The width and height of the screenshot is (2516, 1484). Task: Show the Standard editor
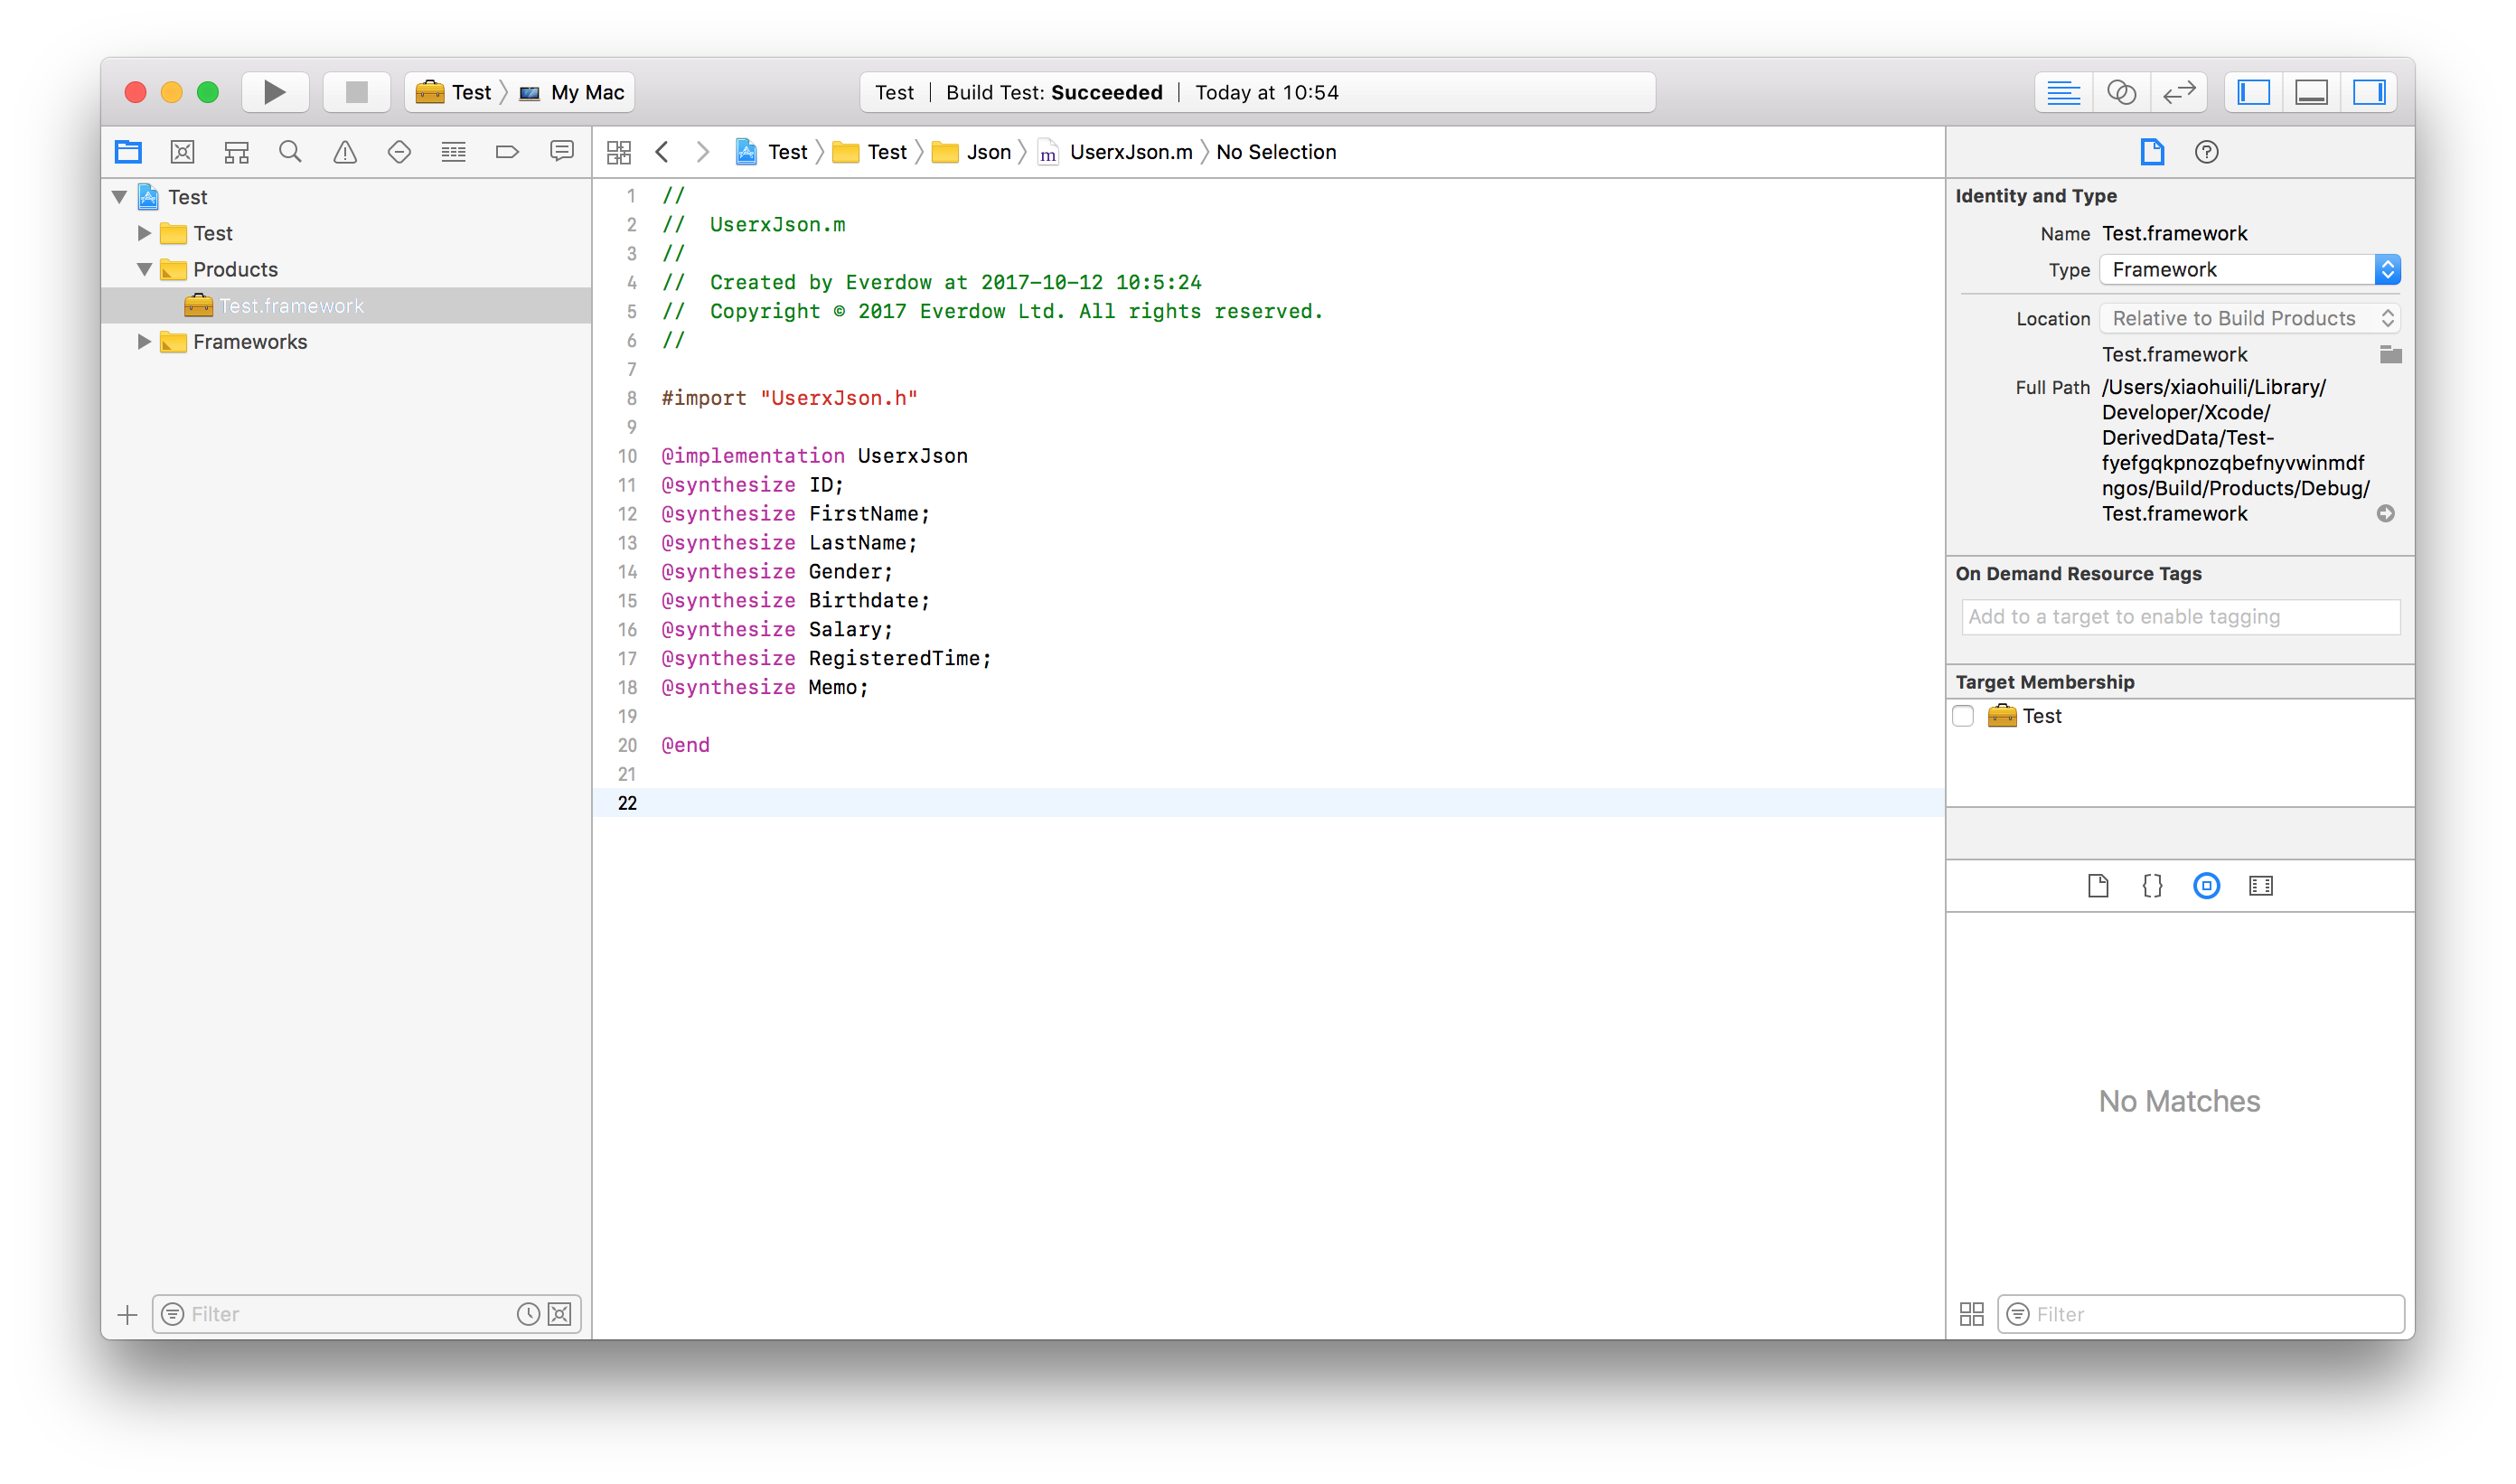coord(2063,92)
